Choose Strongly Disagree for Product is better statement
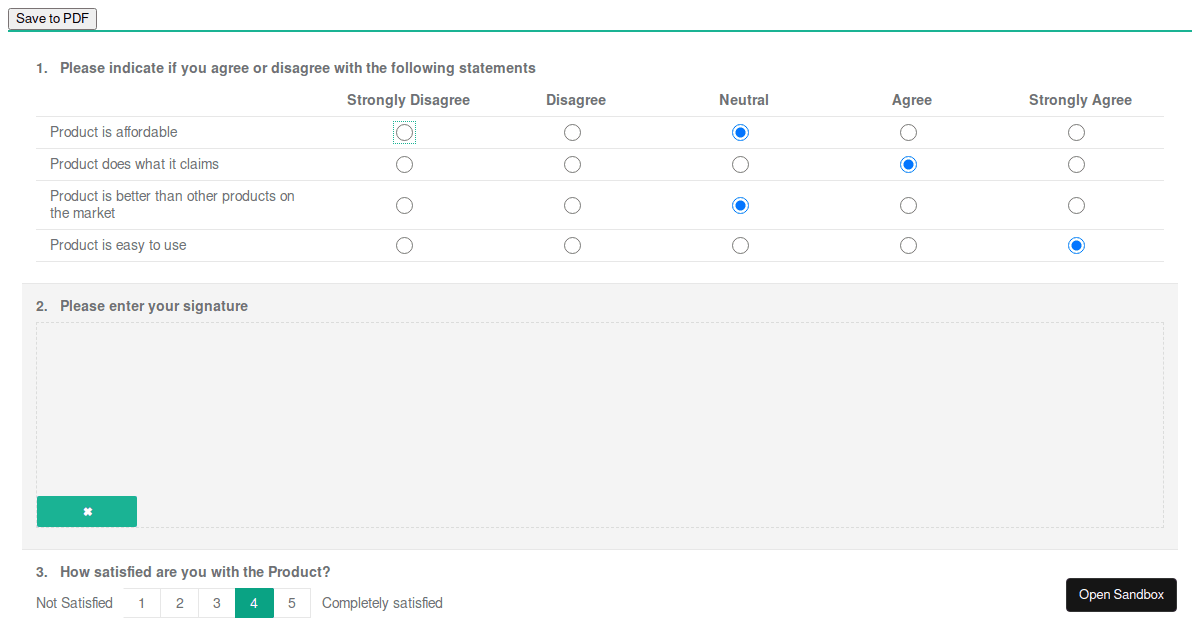The image size is (1200, 630). [404, 205]
